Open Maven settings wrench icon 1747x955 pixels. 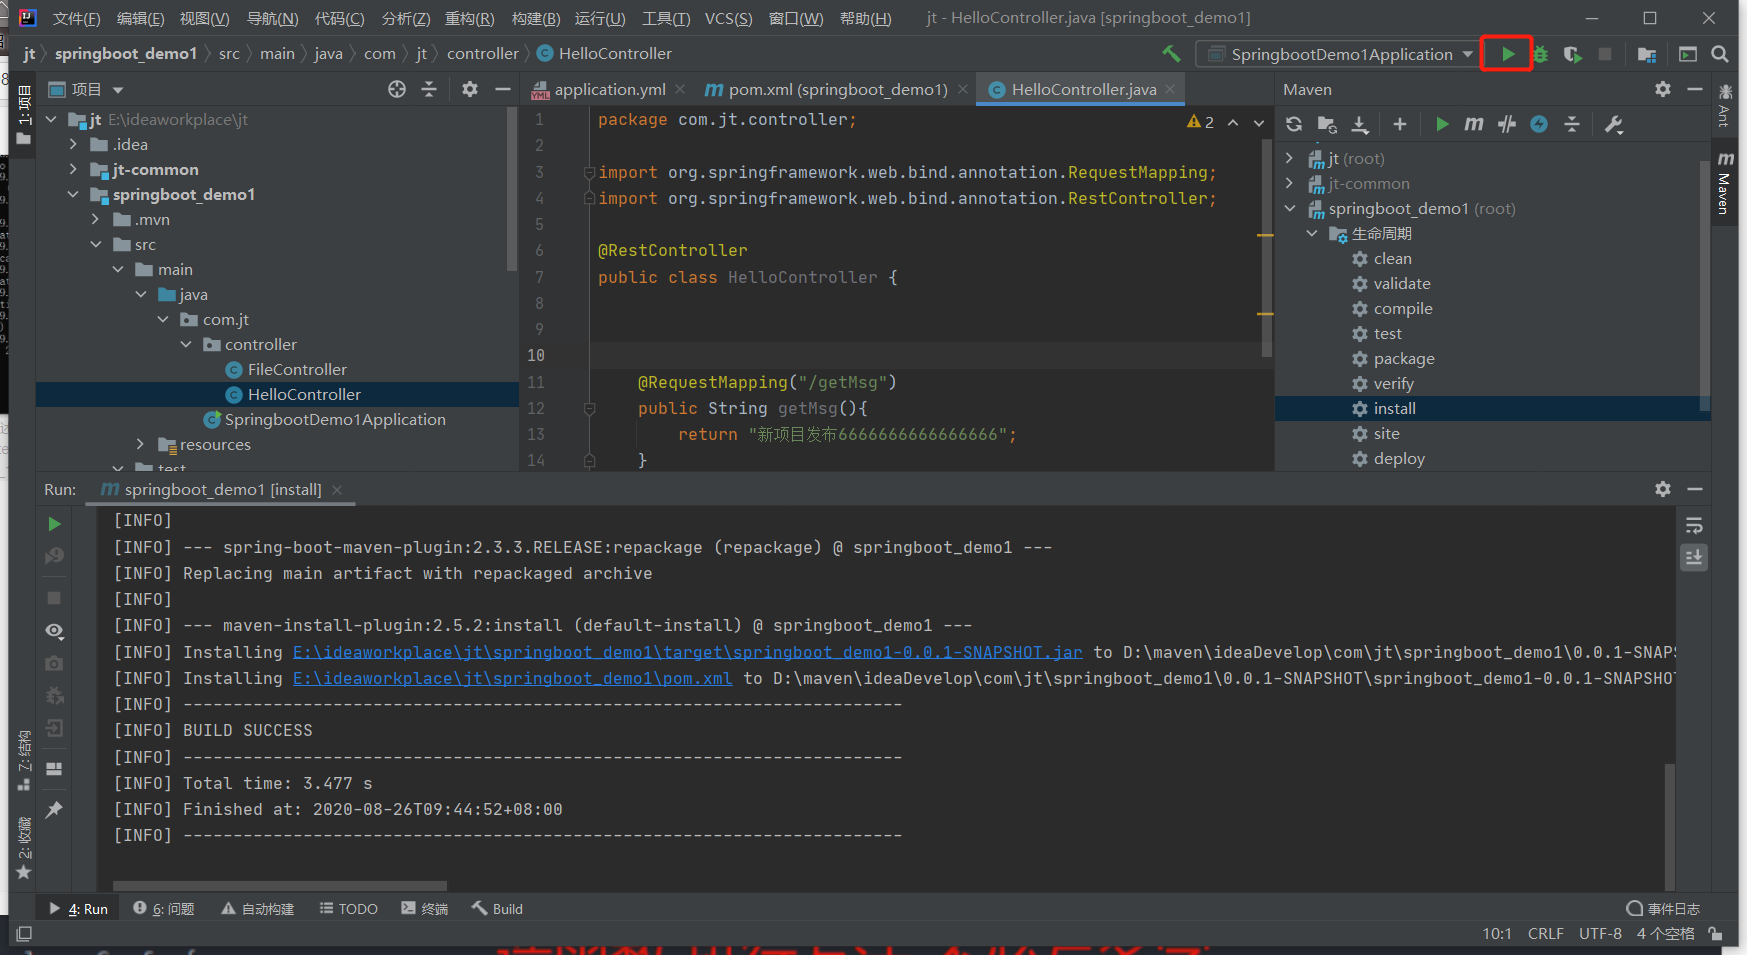click(1614, 124)
